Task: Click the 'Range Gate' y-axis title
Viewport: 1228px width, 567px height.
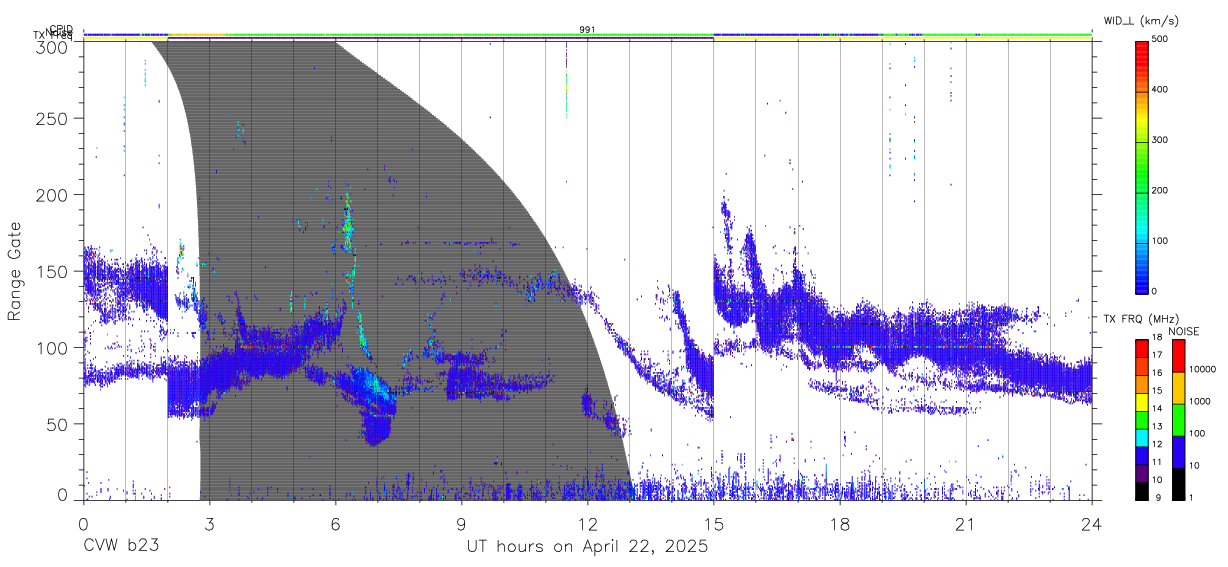Action: [x=15, y=271]
